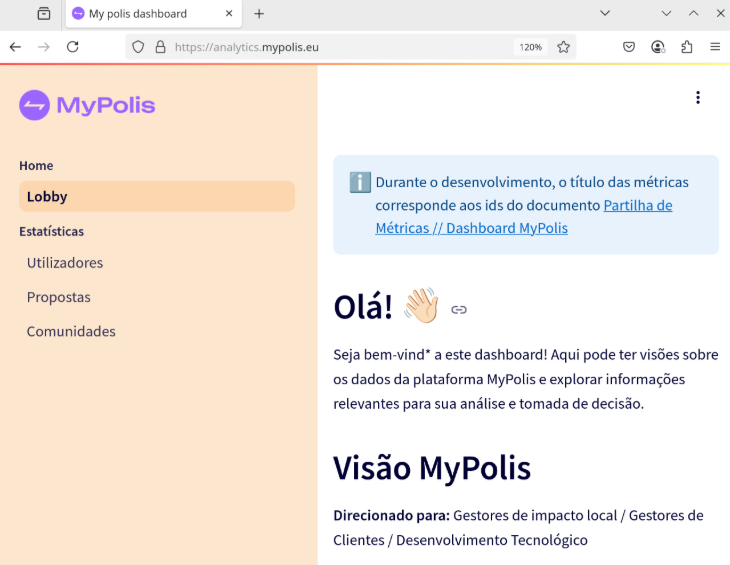This screenshot has height=565, width=730.
Task: Navigate to the Utilizadores statistics page
Action: point(65,263)
